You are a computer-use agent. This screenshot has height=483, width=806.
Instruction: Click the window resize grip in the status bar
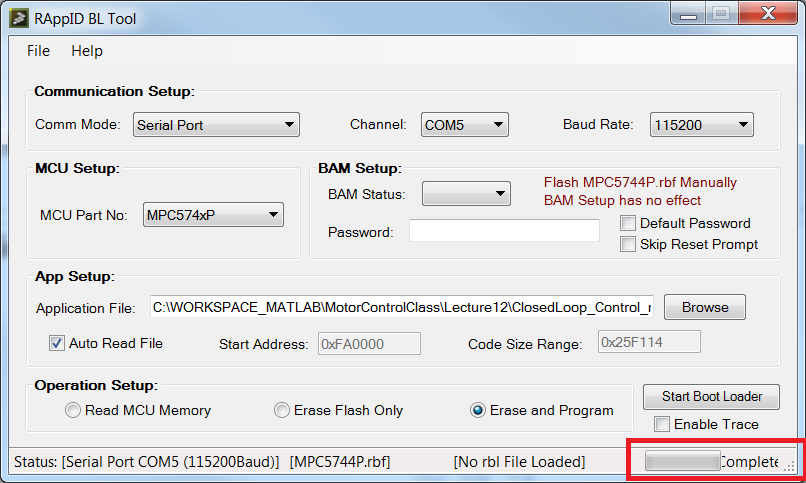click(x=790, y=466)
